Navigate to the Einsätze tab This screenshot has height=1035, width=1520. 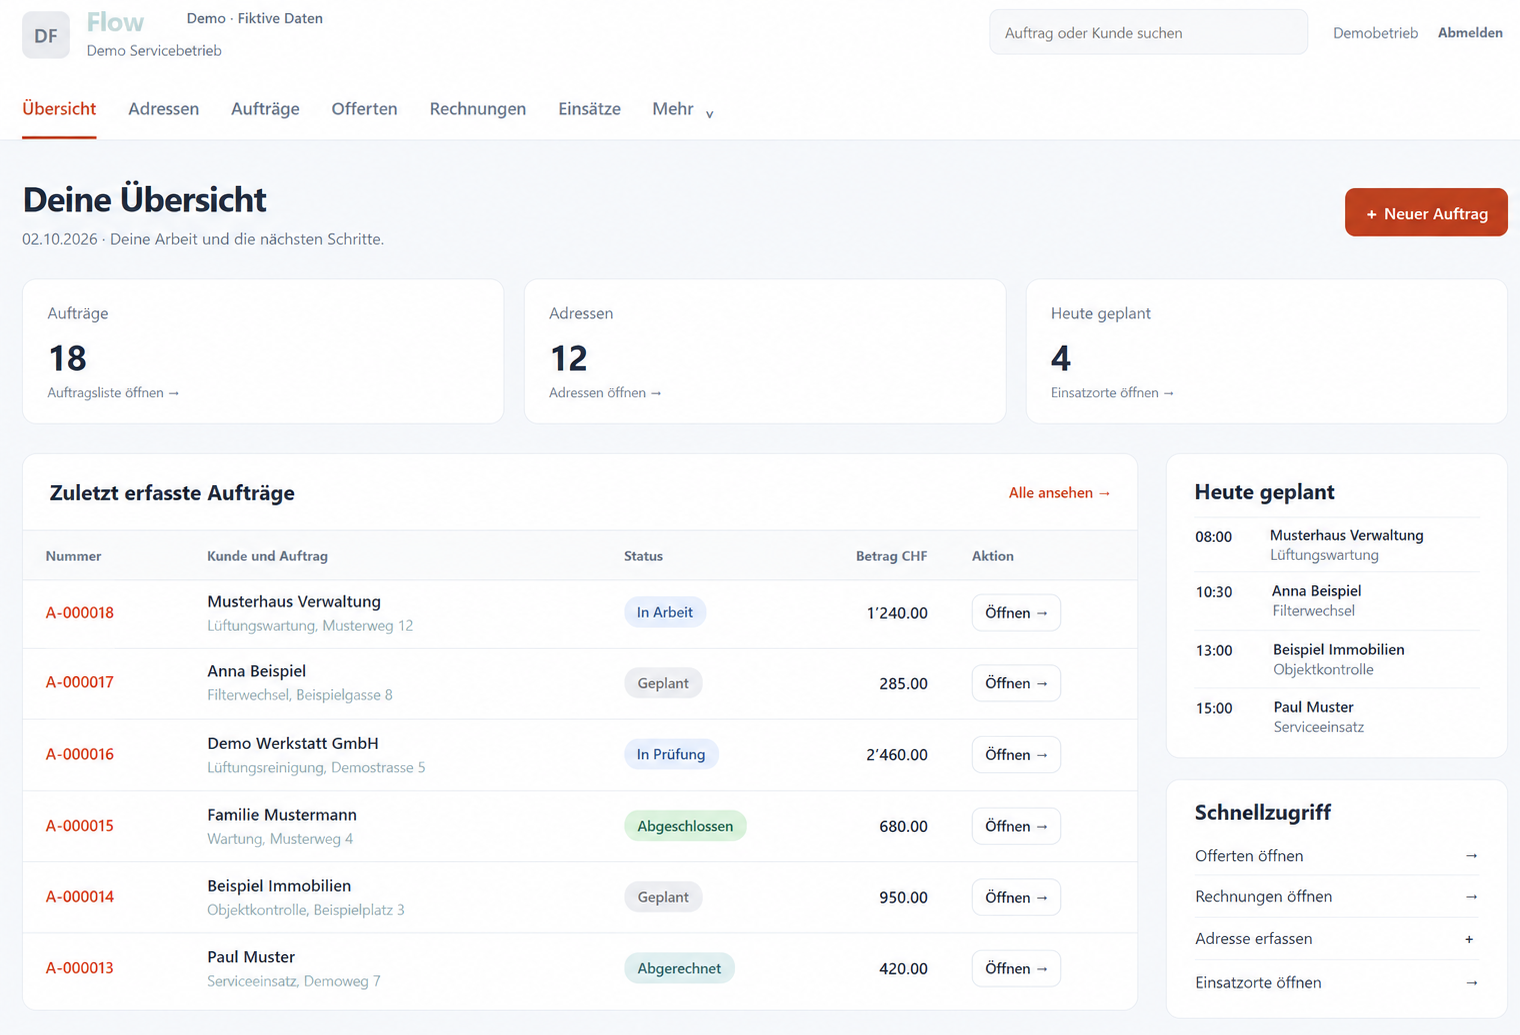pyautogui.click(x=589, y=109)
